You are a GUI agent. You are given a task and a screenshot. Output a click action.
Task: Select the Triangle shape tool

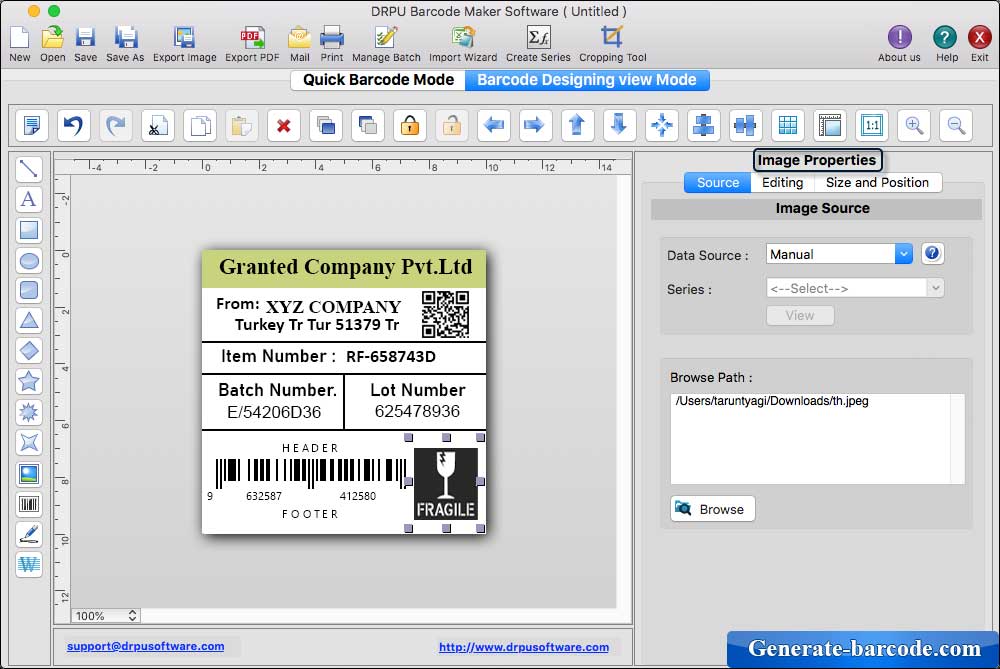(29, 321)
